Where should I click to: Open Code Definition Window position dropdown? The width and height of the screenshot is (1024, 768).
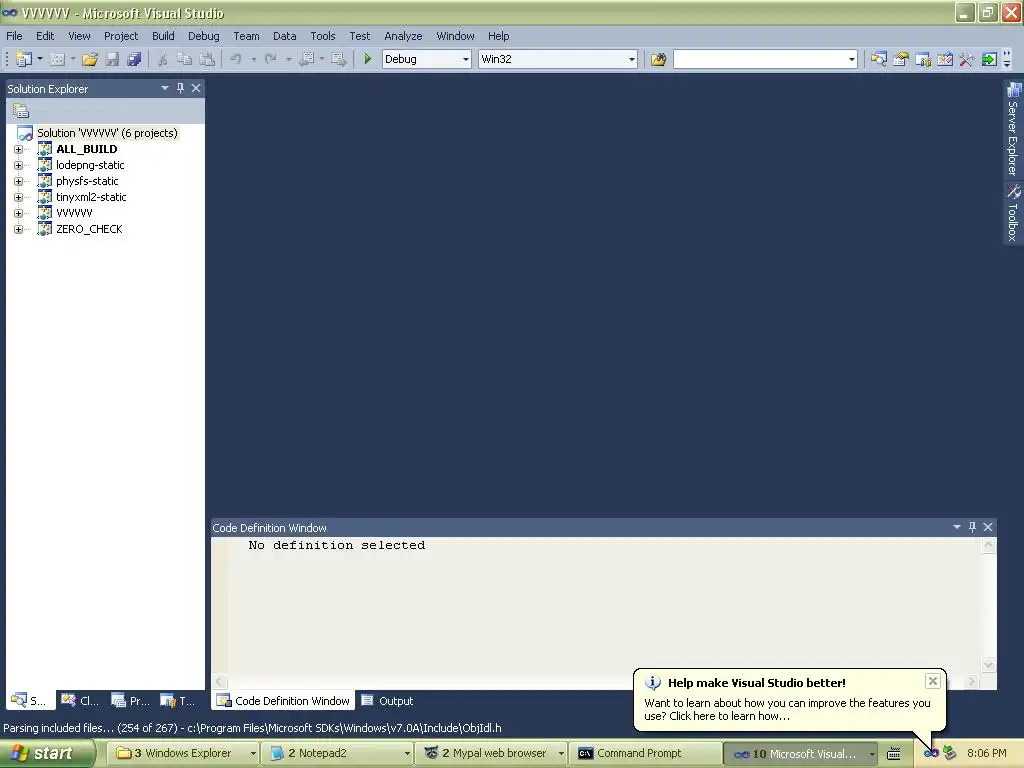tap(957, 527)
